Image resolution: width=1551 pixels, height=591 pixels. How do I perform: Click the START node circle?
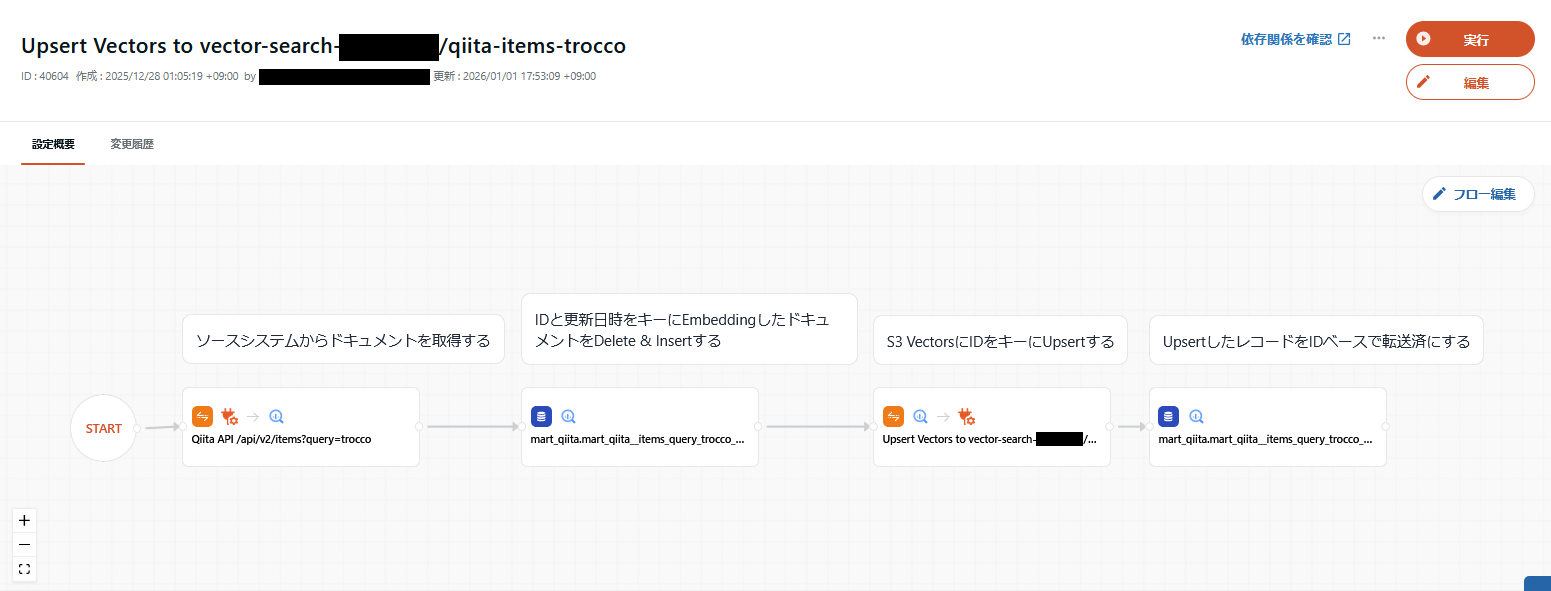point(103,428)
